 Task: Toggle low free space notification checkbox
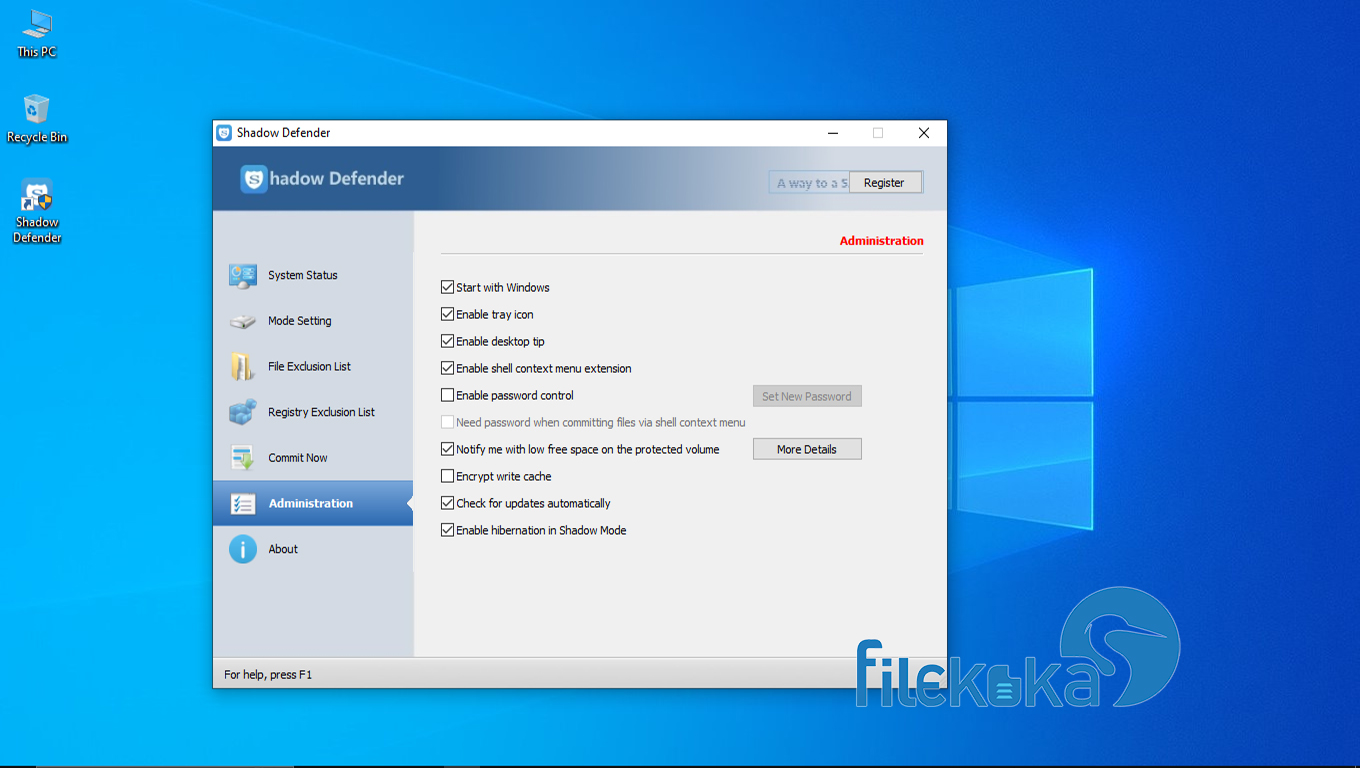(448, 449)
